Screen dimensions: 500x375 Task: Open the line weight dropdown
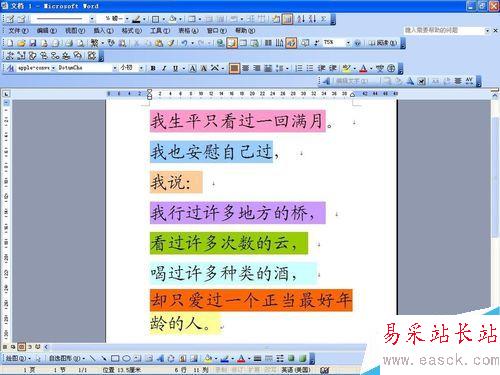[127, 19]
